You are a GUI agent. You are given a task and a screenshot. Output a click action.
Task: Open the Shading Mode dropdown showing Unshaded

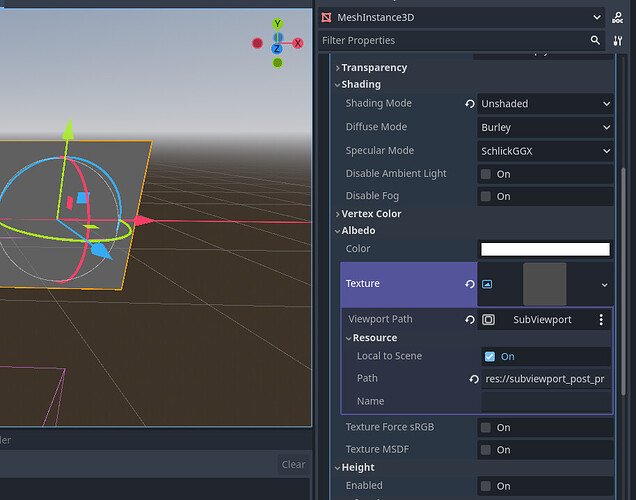click(545, 104)
